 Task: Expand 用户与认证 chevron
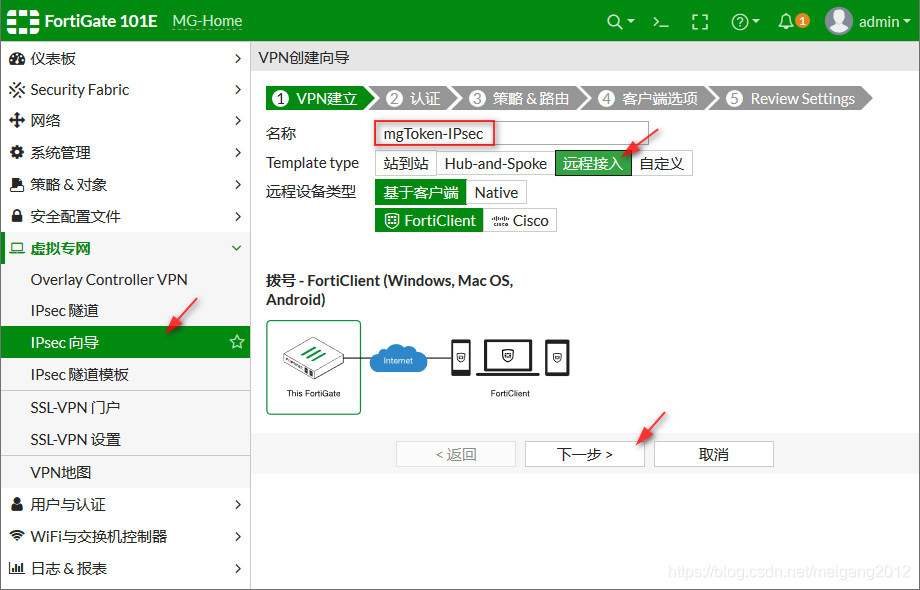click(238, 504)
